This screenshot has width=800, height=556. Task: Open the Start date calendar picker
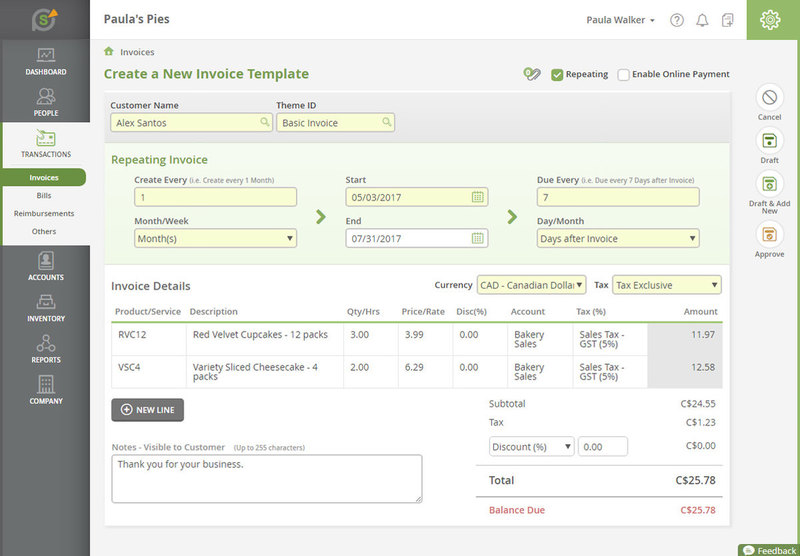click(x=478, y=197)
